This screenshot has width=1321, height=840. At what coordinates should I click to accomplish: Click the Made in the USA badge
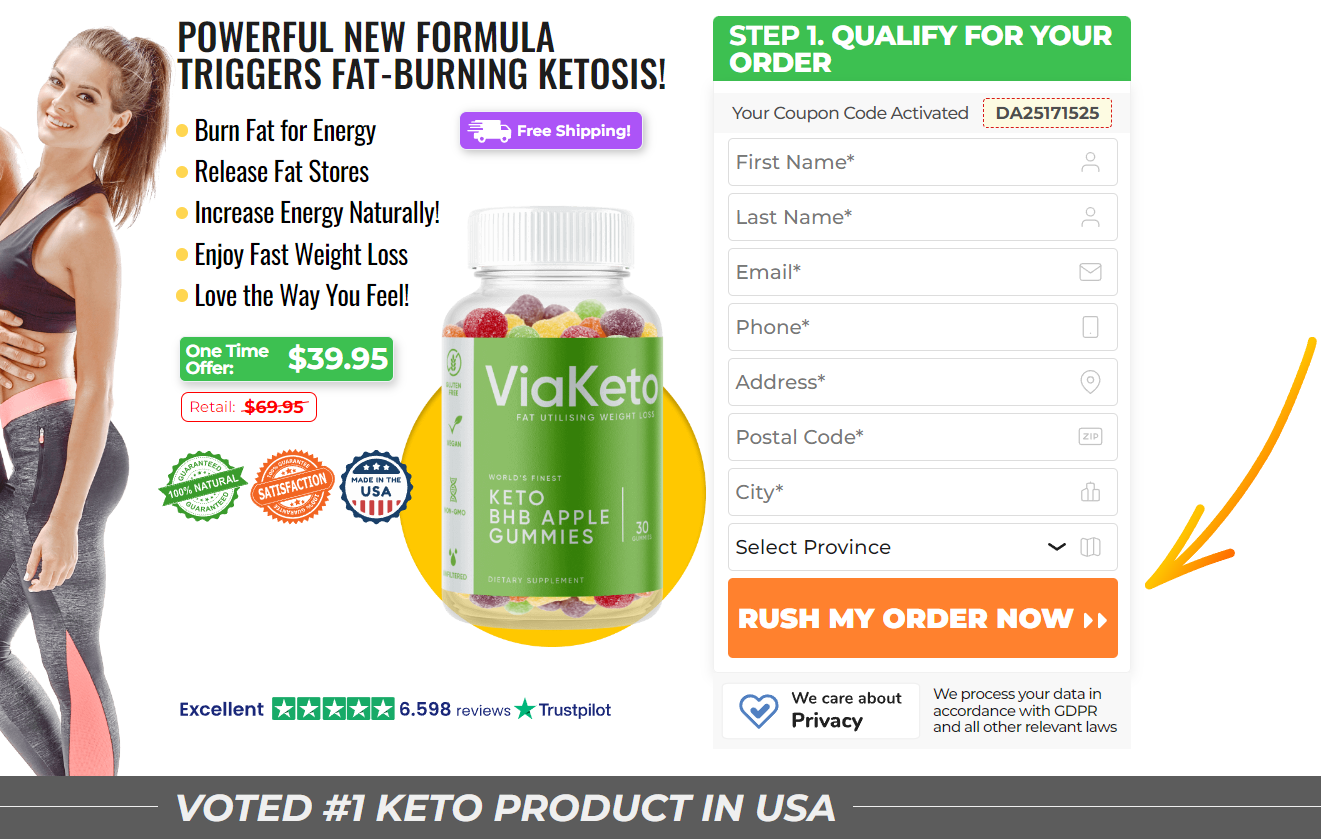[x=376, y=487]
